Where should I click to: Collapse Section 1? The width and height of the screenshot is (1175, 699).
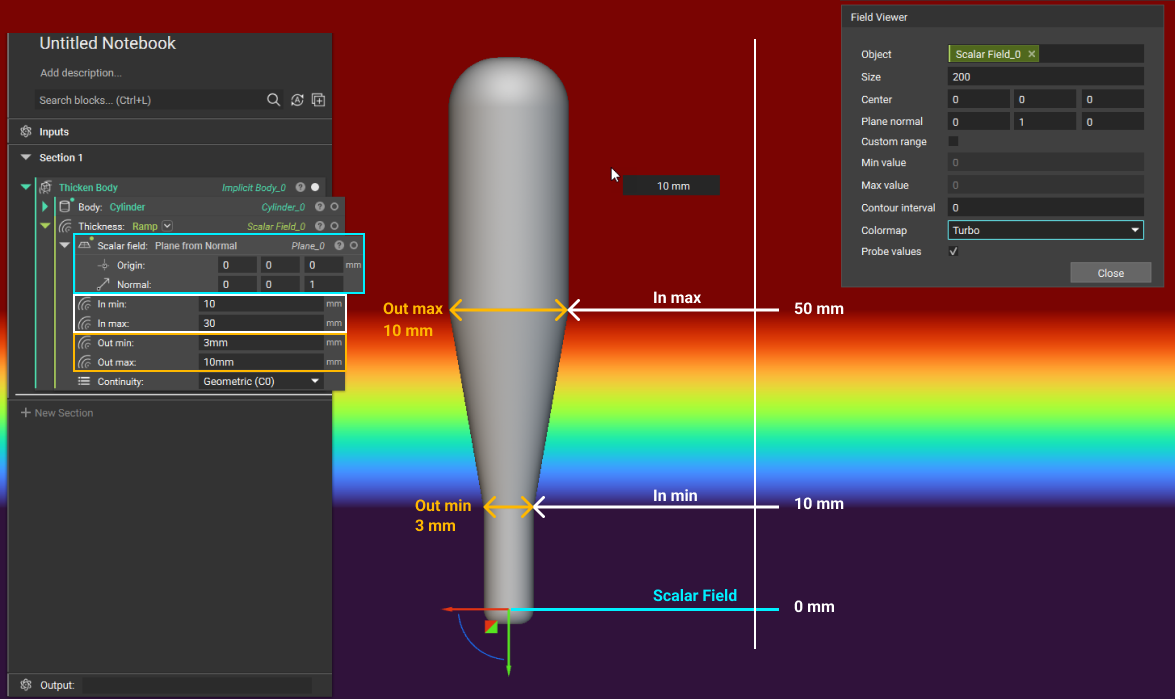pyautogui.click(x=25, y=157)
